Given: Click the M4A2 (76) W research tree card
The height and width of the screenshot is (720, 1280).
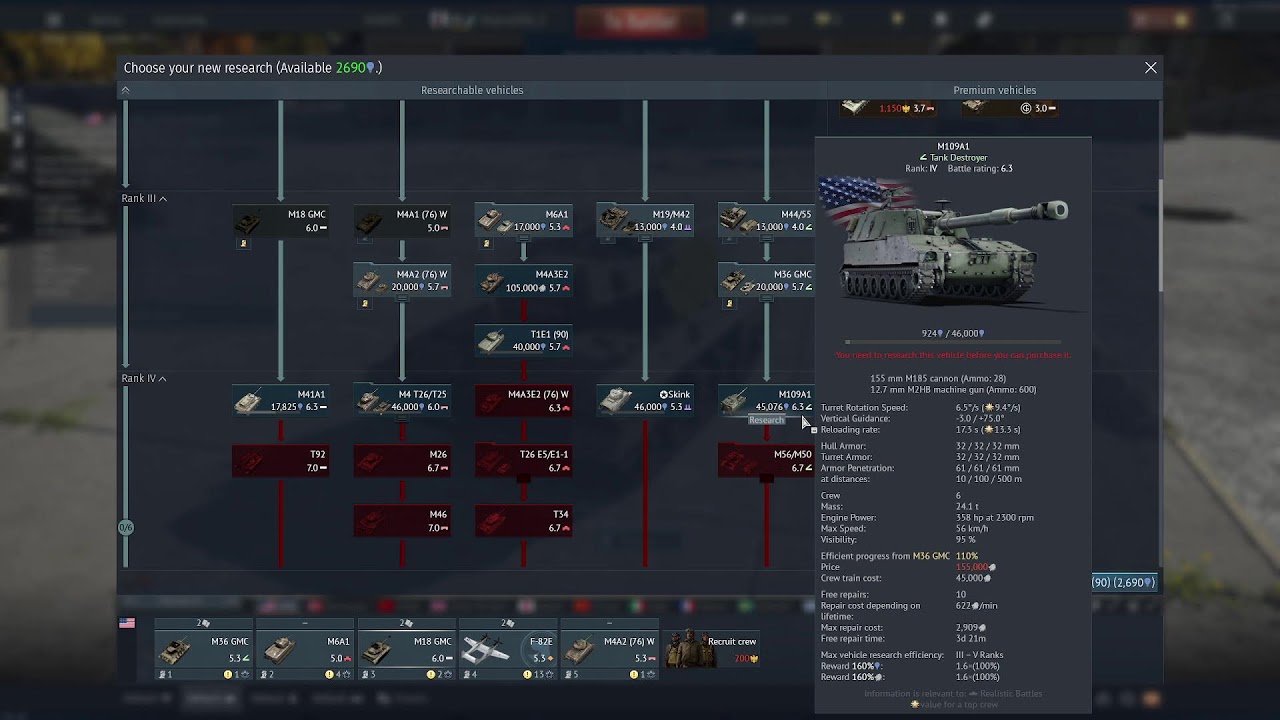Looking at the screenshot, I should tap(402, 281).
